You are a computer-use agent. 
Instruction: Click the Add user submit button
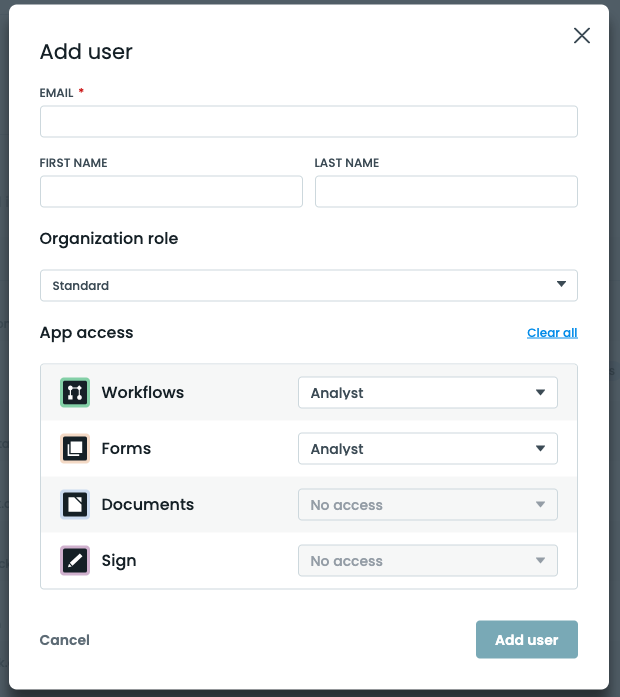[526, 640]
